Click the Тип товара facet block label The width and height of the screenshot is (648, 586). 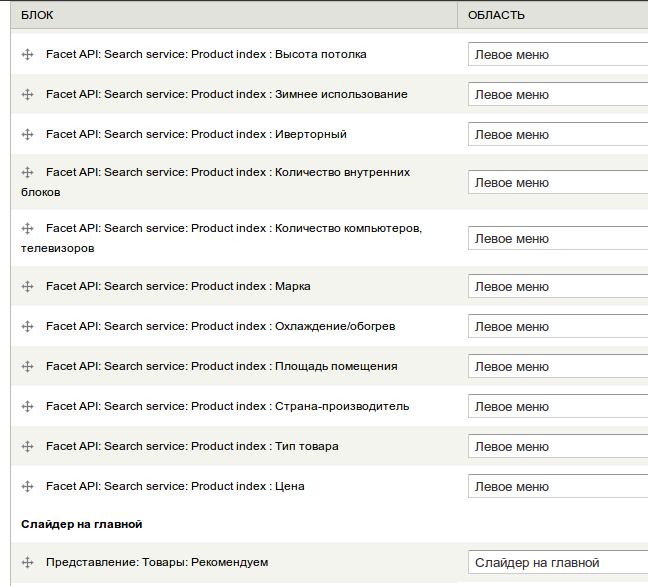[192, 446]
